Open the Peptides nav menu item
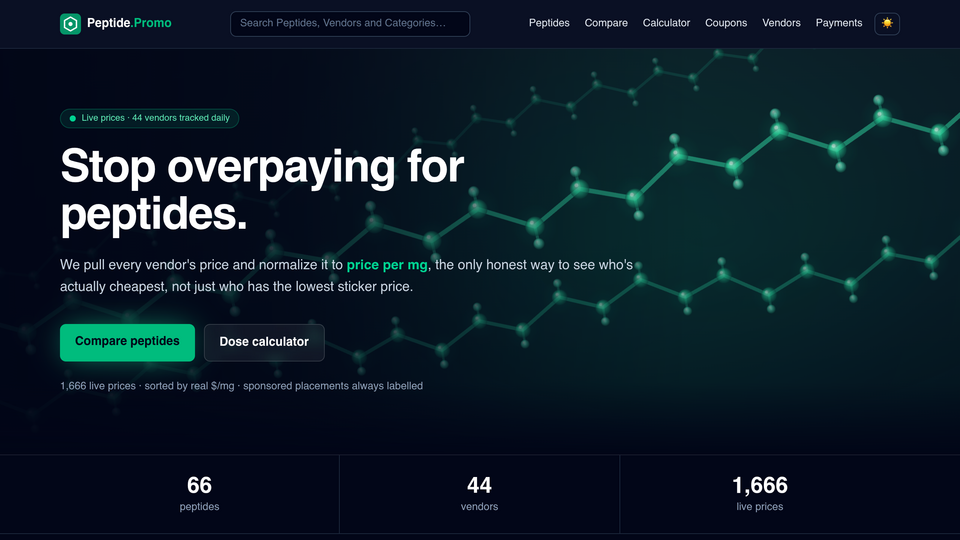This screenshot has width=960, height=540. [x=549, y=23]
